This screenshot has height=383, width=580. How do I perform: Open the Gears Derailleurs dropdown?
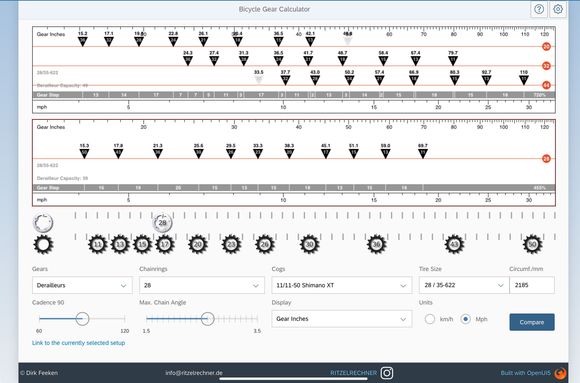(x=82, y=285)
